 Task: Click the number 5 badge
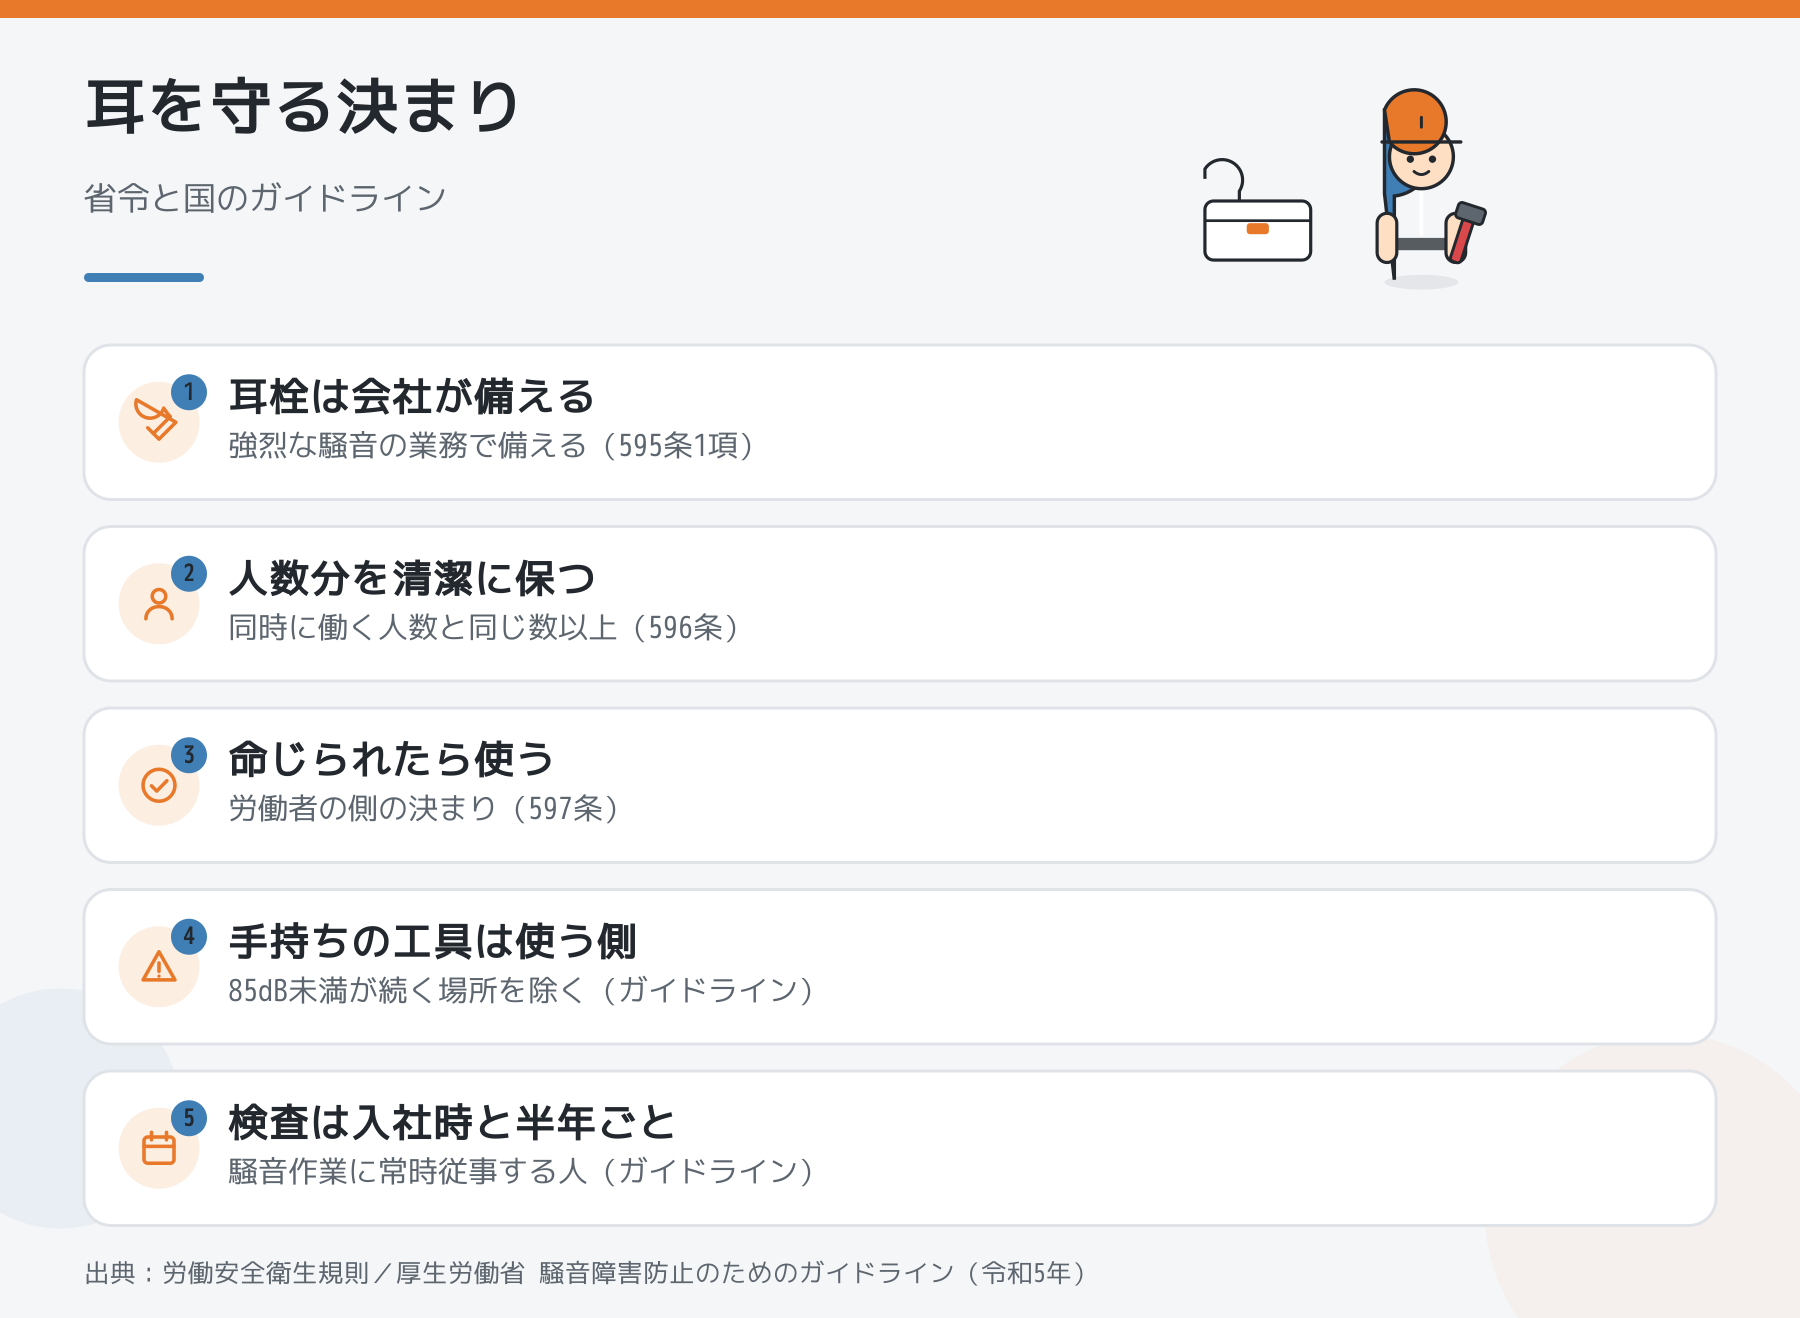pos(189,1118)
